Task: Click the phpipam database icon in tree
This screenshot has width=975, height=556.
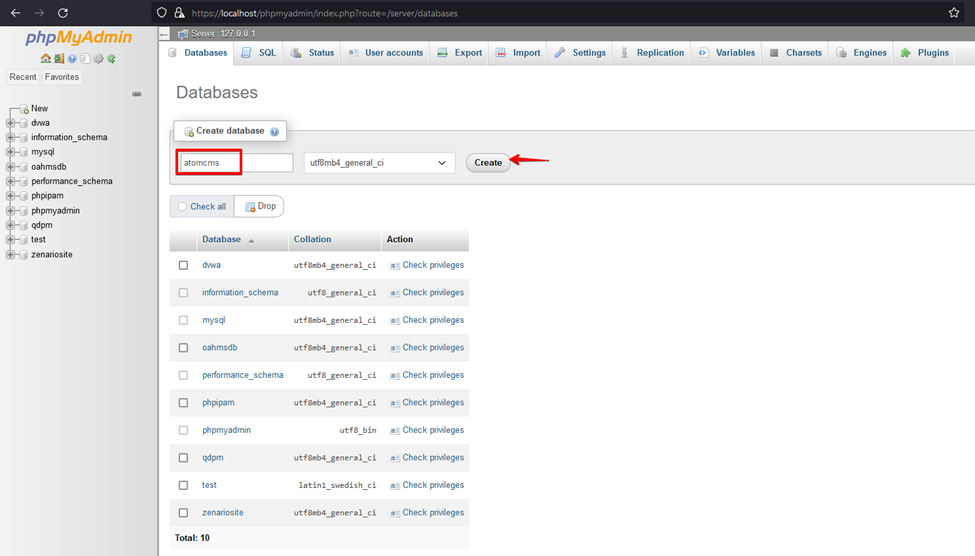Action: 24,196
